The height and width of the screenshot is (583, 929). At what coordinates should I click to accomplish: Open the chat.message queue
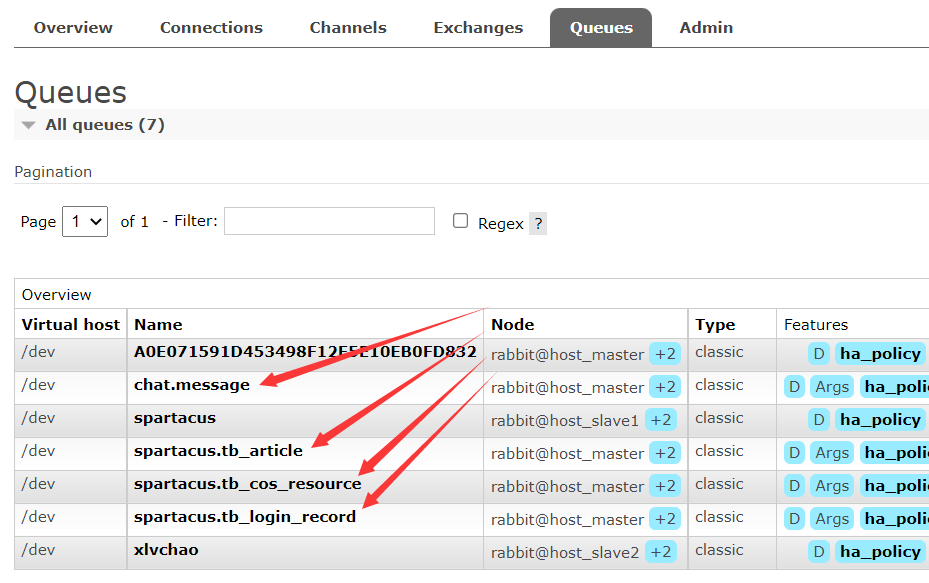point(192,385)
